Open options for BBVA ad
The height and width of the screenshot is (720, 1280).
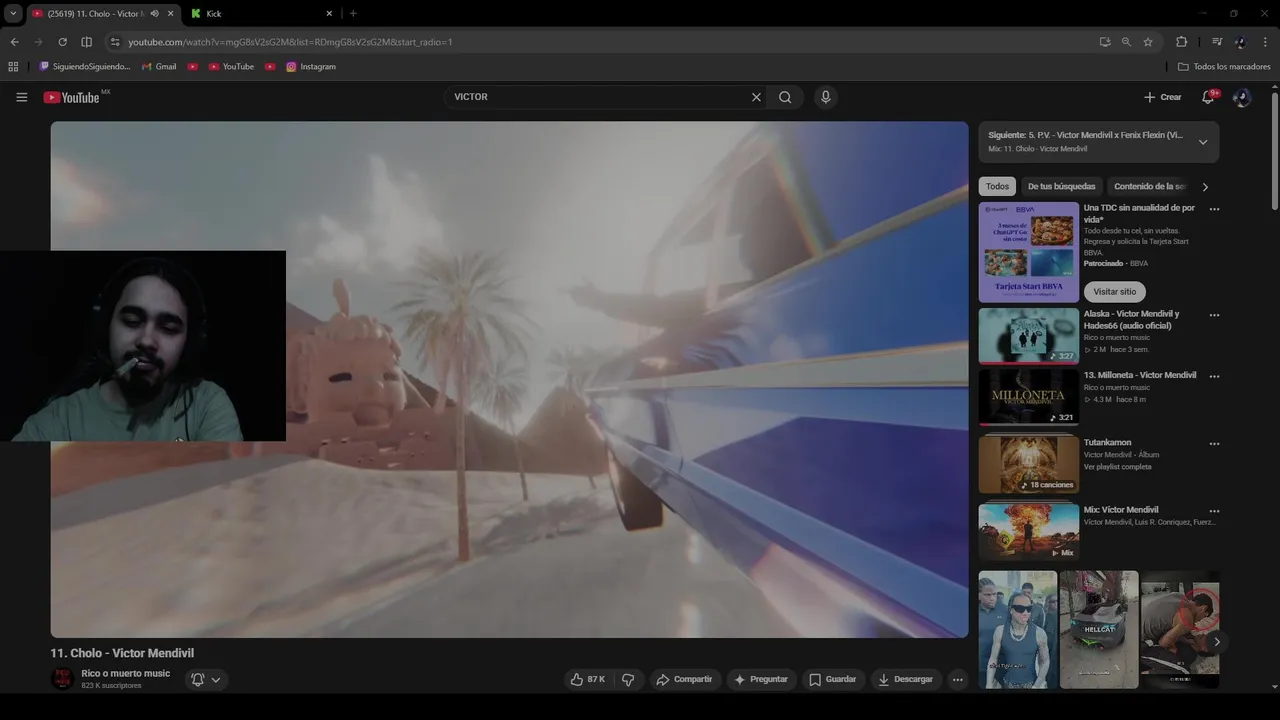point(1214,209)
